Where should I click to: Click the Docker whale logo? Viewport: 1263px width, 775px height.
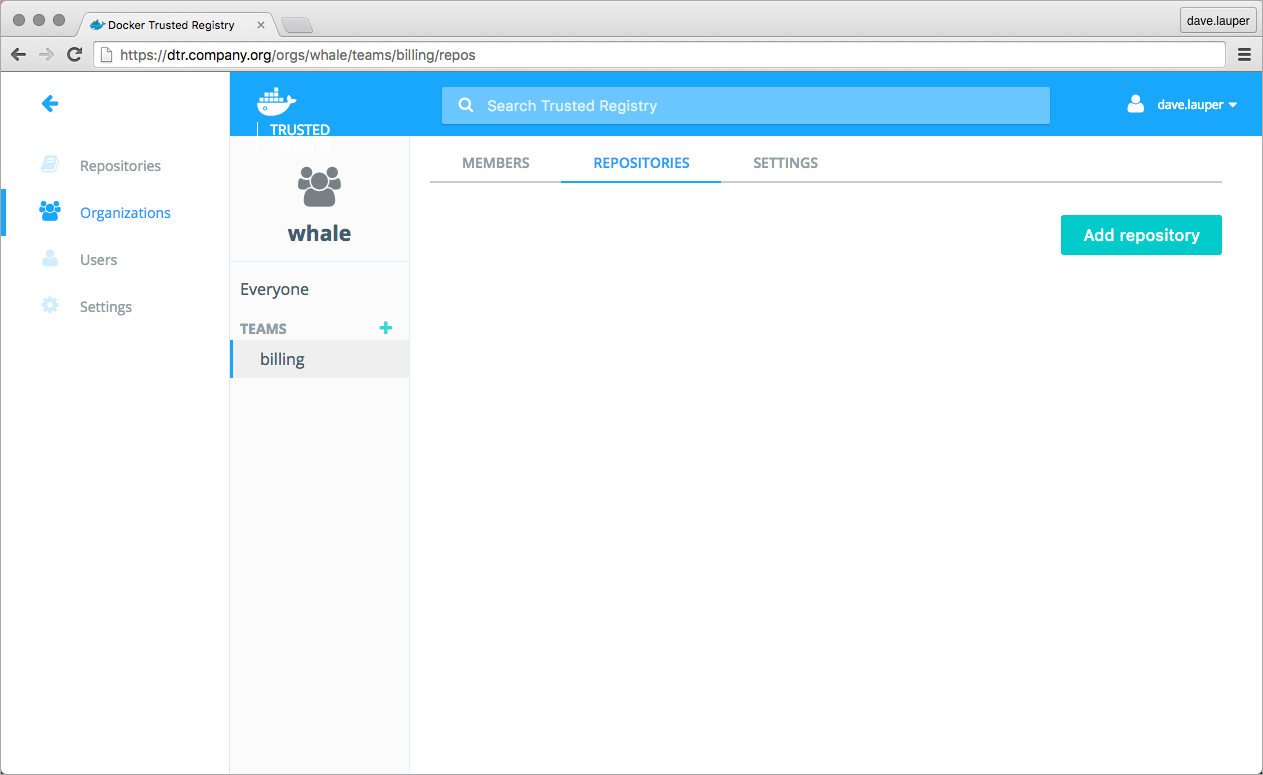pyautogui.click(x=277, y=101)
